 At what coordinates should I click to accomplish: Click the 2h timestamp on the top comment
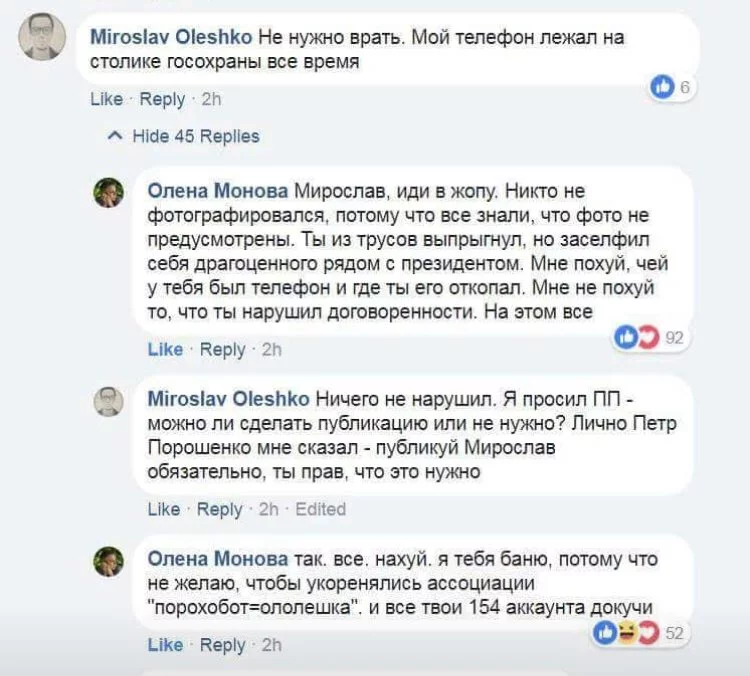pyautogui.click(x=211, y=99)
